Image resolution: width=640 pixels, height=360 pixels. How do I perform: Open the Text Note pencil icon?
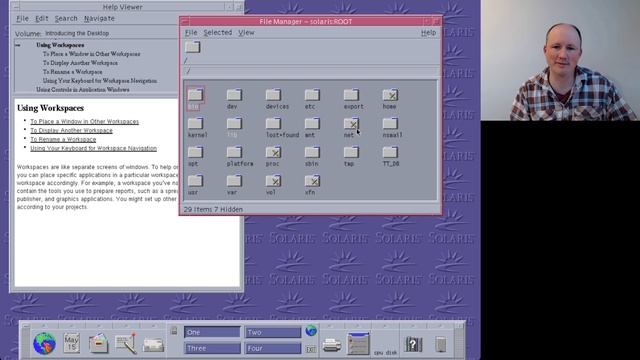[126, 343]
